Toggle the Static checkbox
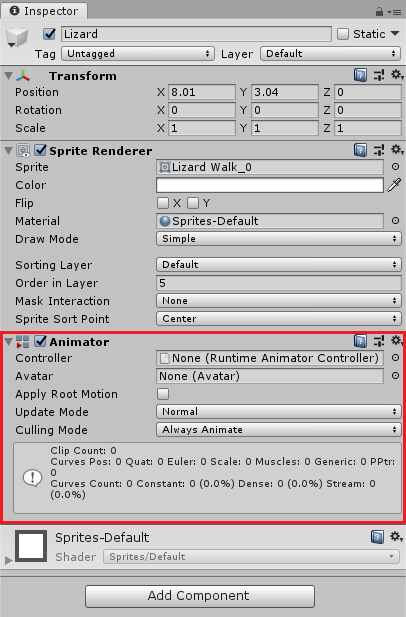The height and width of the screenshot is (617, 406). coord(343,34)
